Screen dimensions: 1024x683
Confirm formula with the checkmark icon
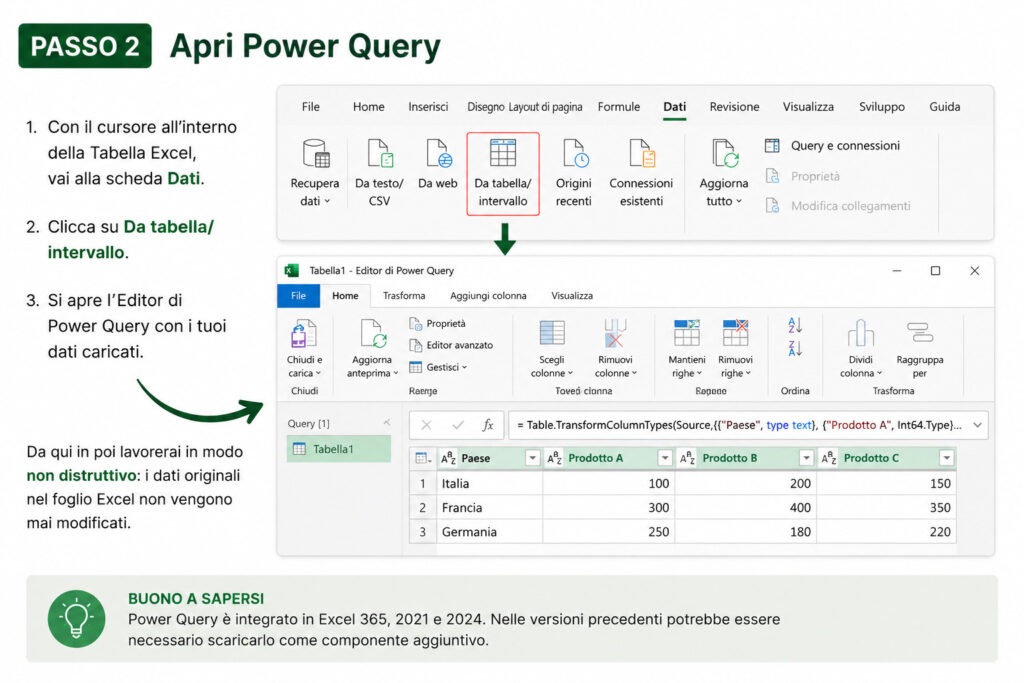[458, 425]
